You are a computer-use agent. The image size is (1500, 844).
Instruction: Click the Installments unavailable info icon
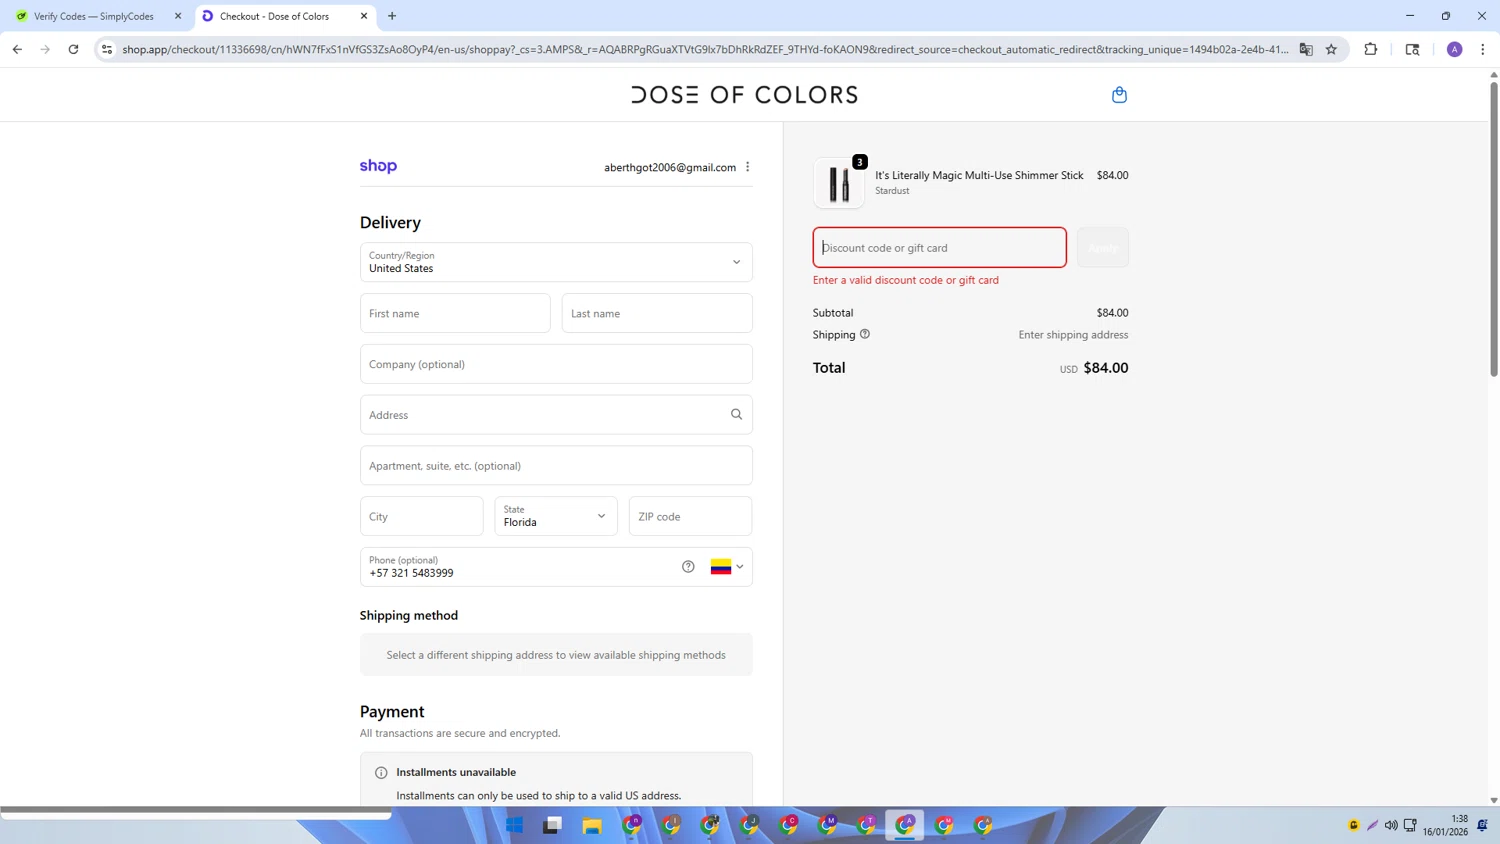(381, 772)
